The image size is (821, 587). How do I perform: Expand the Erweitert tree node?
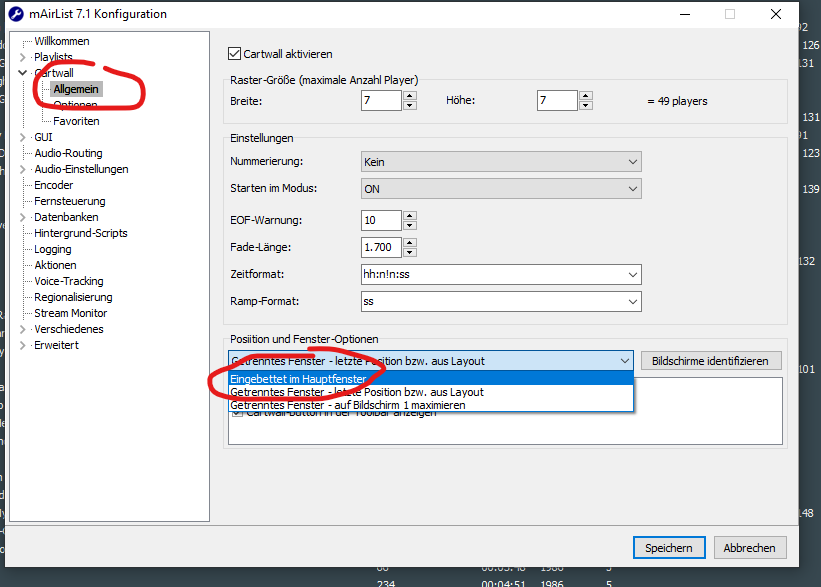pos(23,345)
